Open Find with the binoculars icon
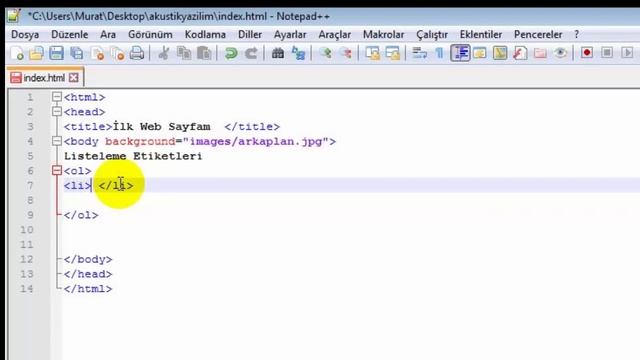 click(278, 53)
